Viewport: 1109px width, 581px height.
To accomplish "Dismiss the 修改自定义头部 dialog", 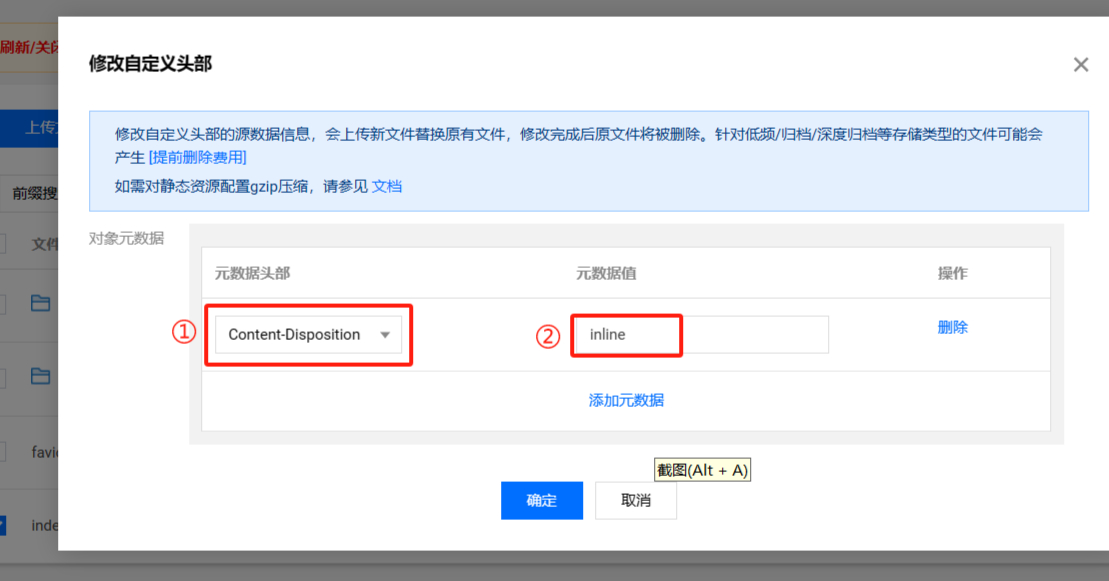I will (1081, 64).
